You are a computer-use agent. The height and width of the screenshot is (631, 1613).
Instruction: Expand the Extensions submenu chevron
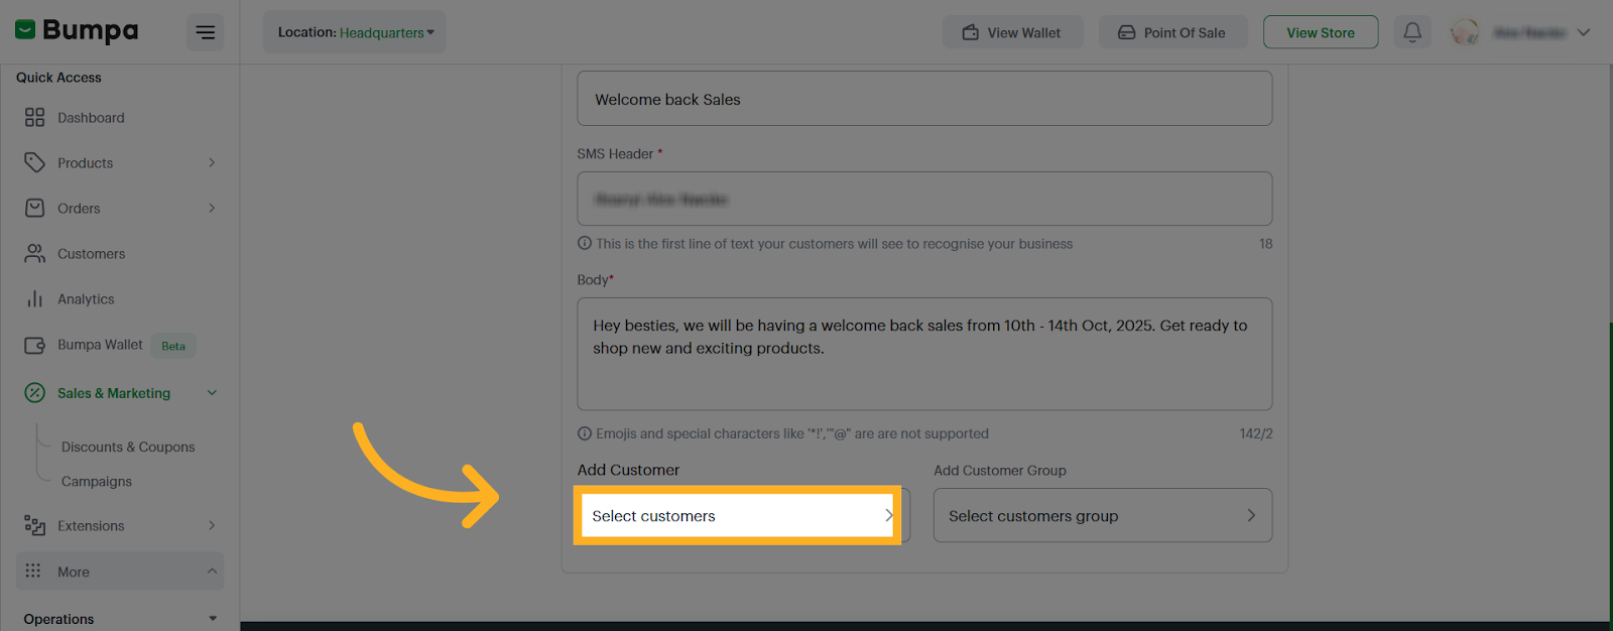[211, 526]
